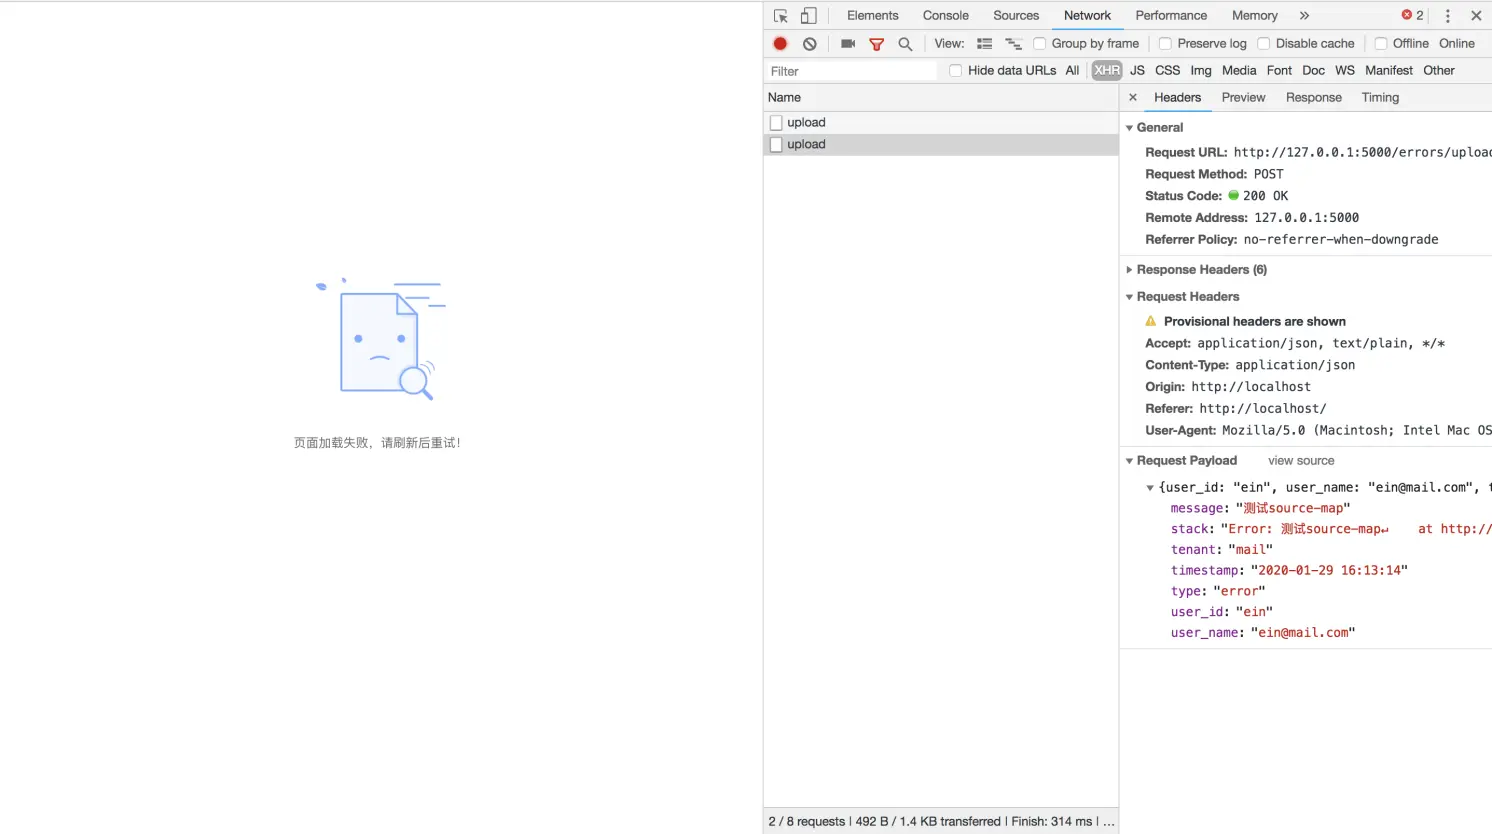
Task: Click the 200 OK status code
Action: click(x=1265, y=196)
